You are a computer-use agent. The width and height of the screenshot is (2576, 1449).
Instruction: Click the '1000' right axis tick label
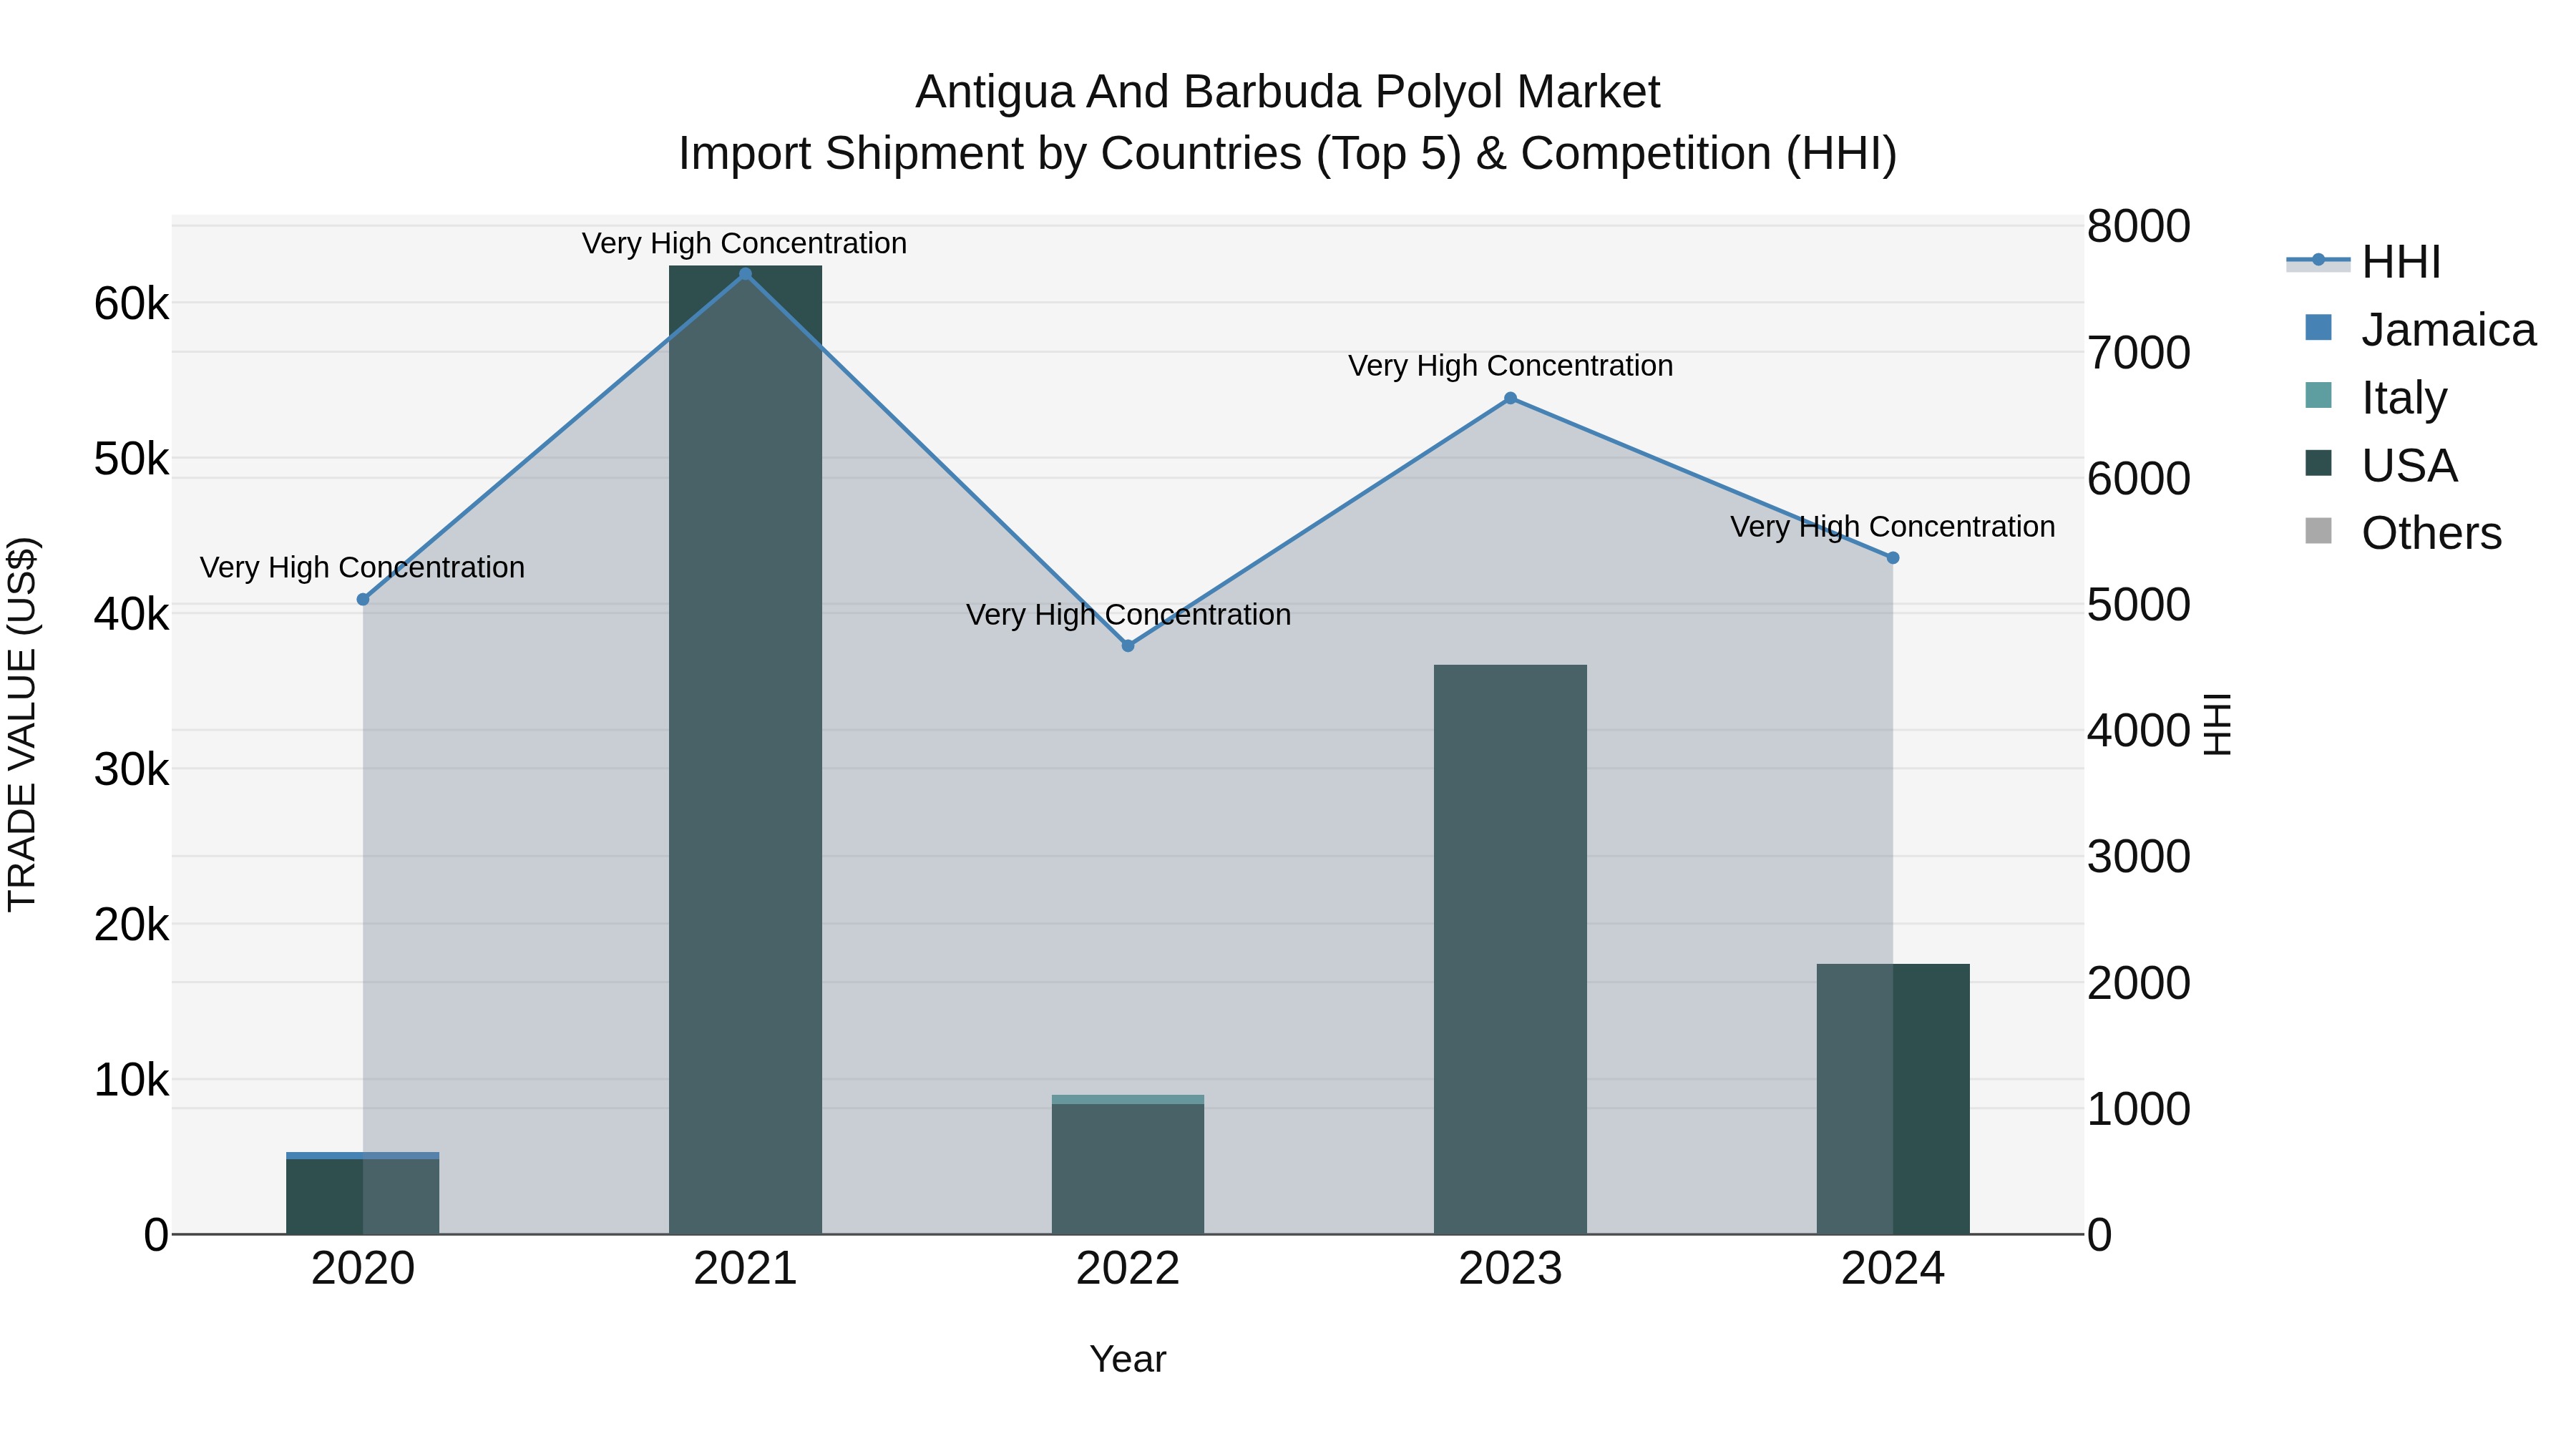(x=2139, y=1108)
